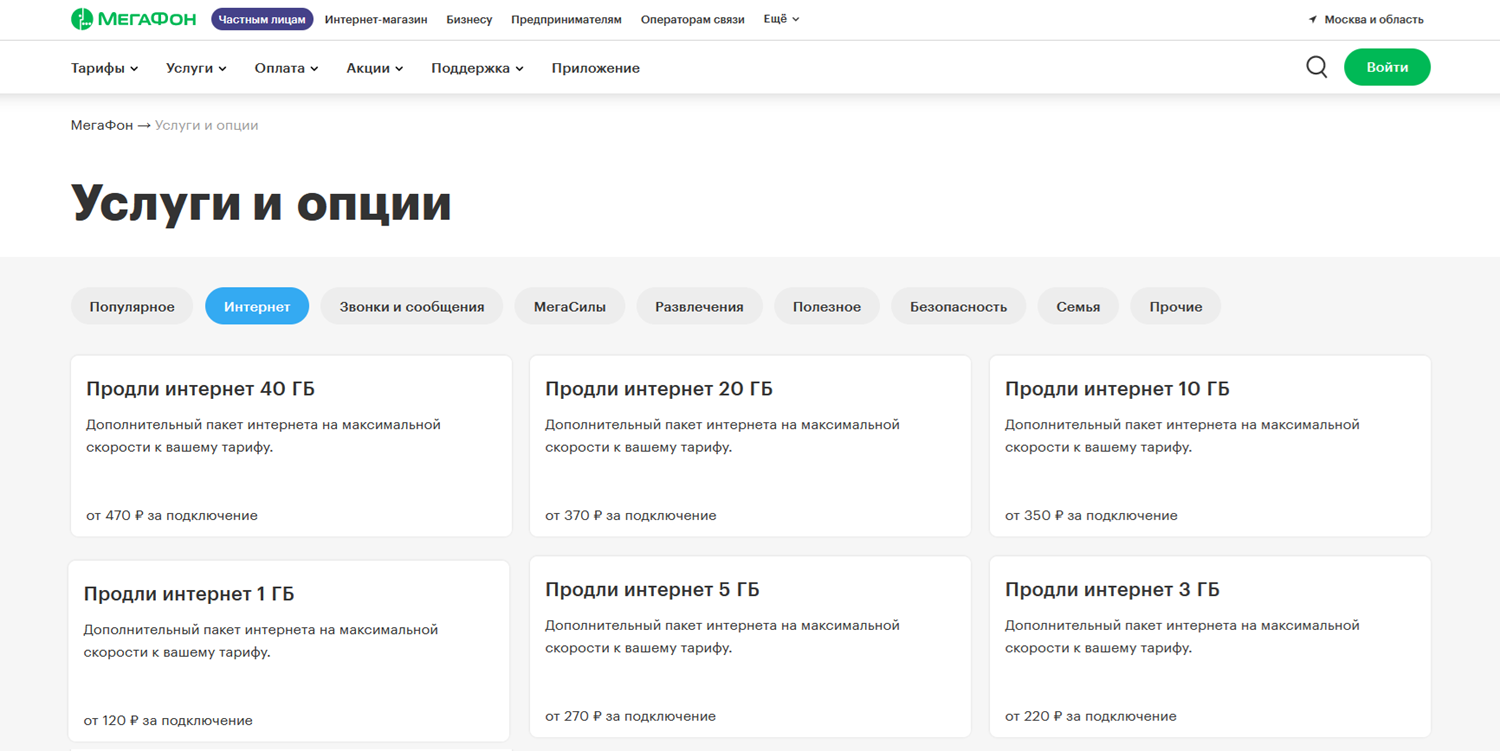Select the Интернет filter tab
The height and width of the screenshot is (751, 1500).
point(257,307)
